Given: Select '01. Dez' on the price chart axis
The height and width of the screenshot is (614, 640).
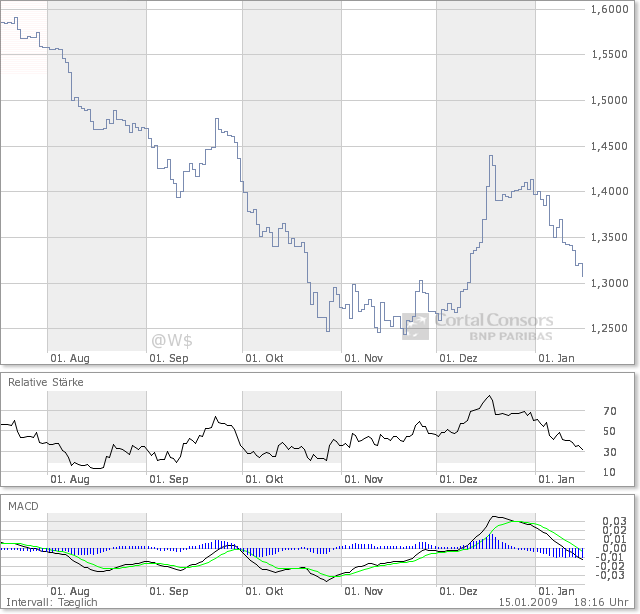Looking at the screenshot, I should click(x=458, y=358).
